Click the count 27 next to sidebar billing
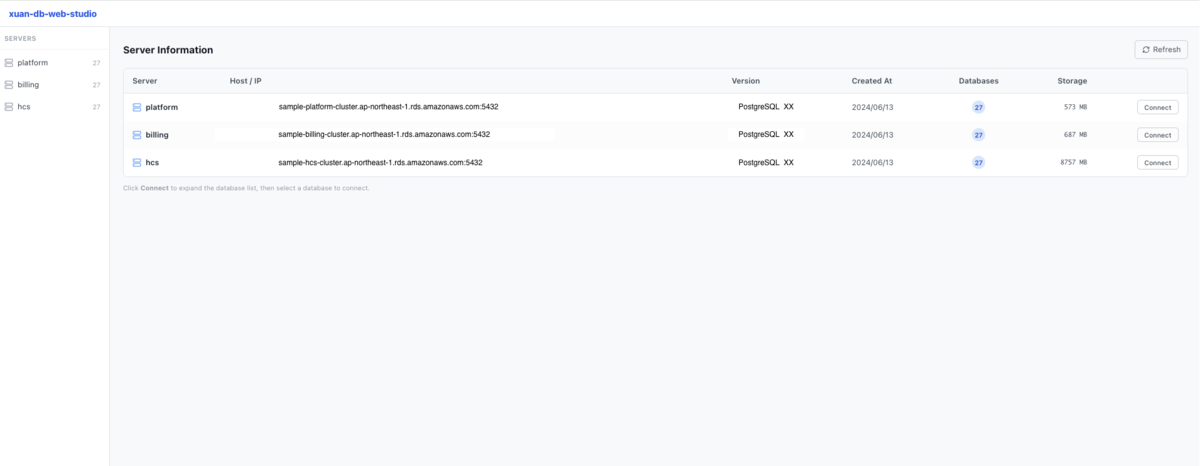 [x=96, y=85]
